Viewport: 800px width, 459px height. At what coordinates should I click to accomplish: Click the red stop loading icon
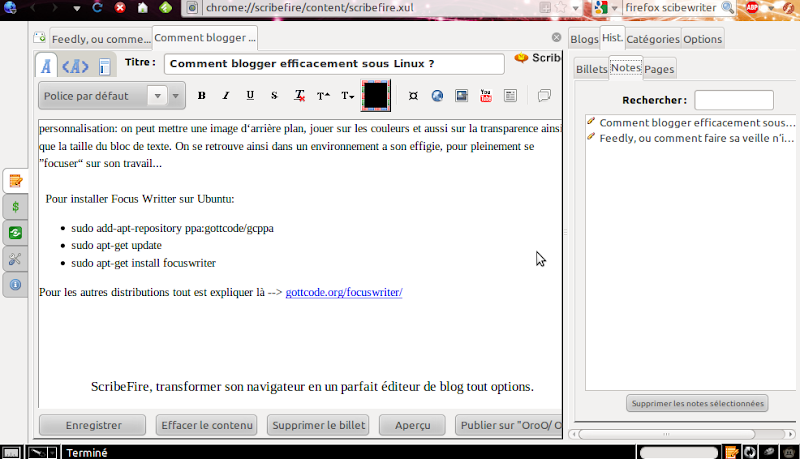[x=120, y=8]
